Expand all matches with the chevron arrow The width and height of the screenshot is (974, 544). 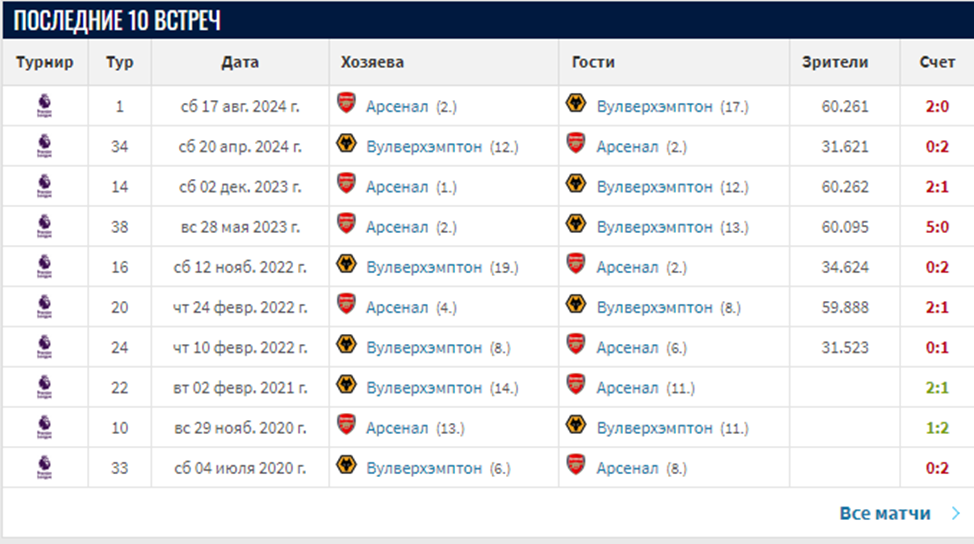[x=955, y=514]
